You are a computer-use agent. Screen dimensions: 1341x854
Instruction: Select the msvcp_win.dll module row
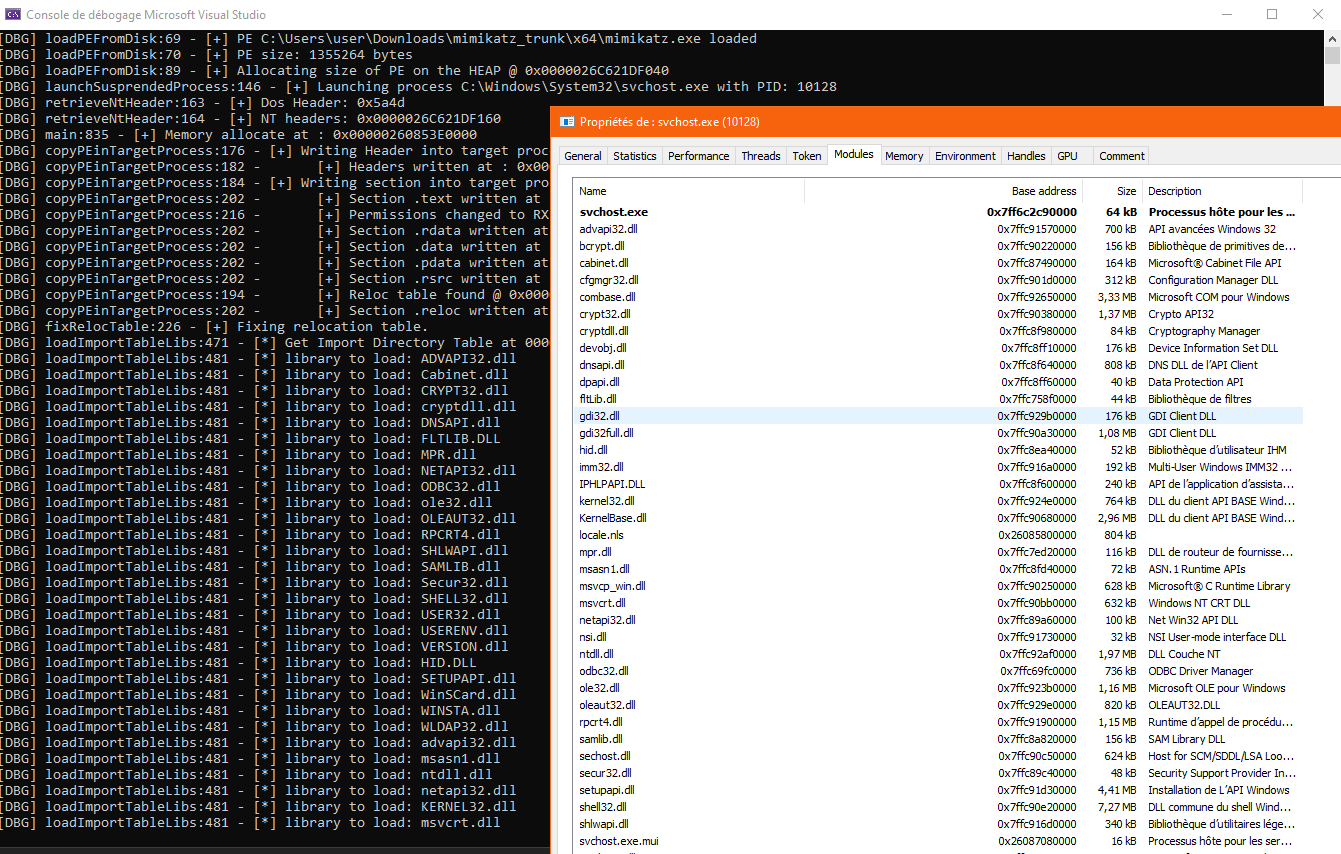[x=938, y=586]
